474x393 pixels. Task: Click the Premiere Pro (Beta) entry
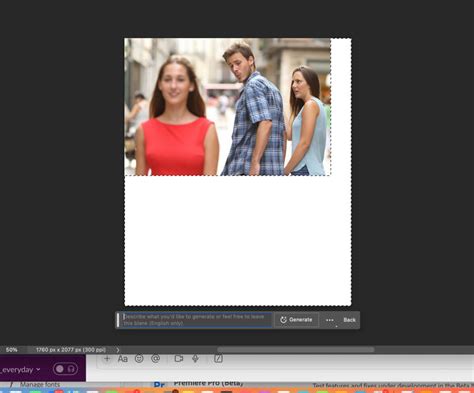pos(208,383)
